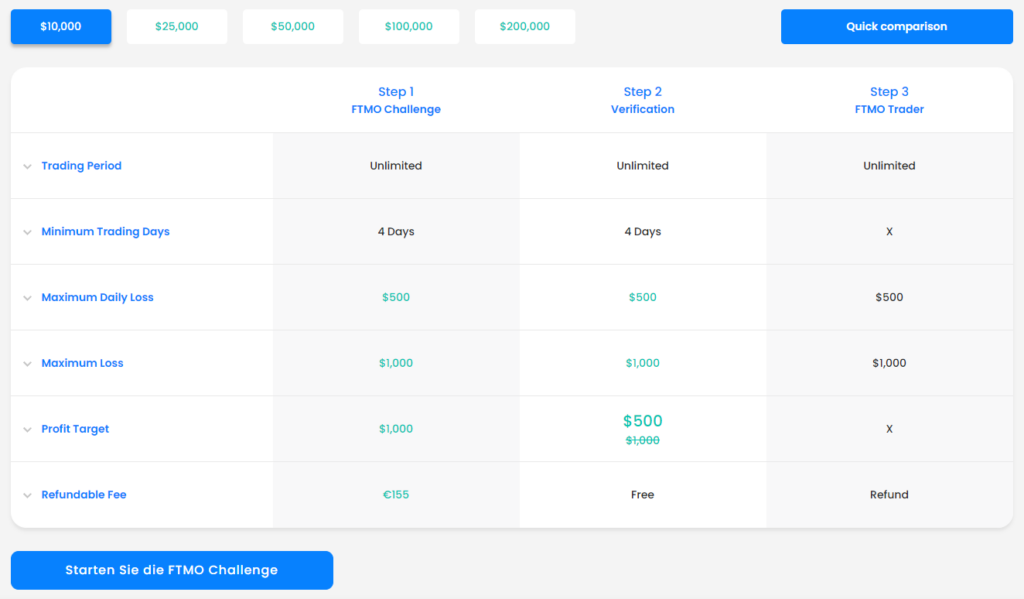The height and width of the screenshot is (599, 1024).
Task: Expand the Profit Target row chevron
Action: tap(27, 430)
